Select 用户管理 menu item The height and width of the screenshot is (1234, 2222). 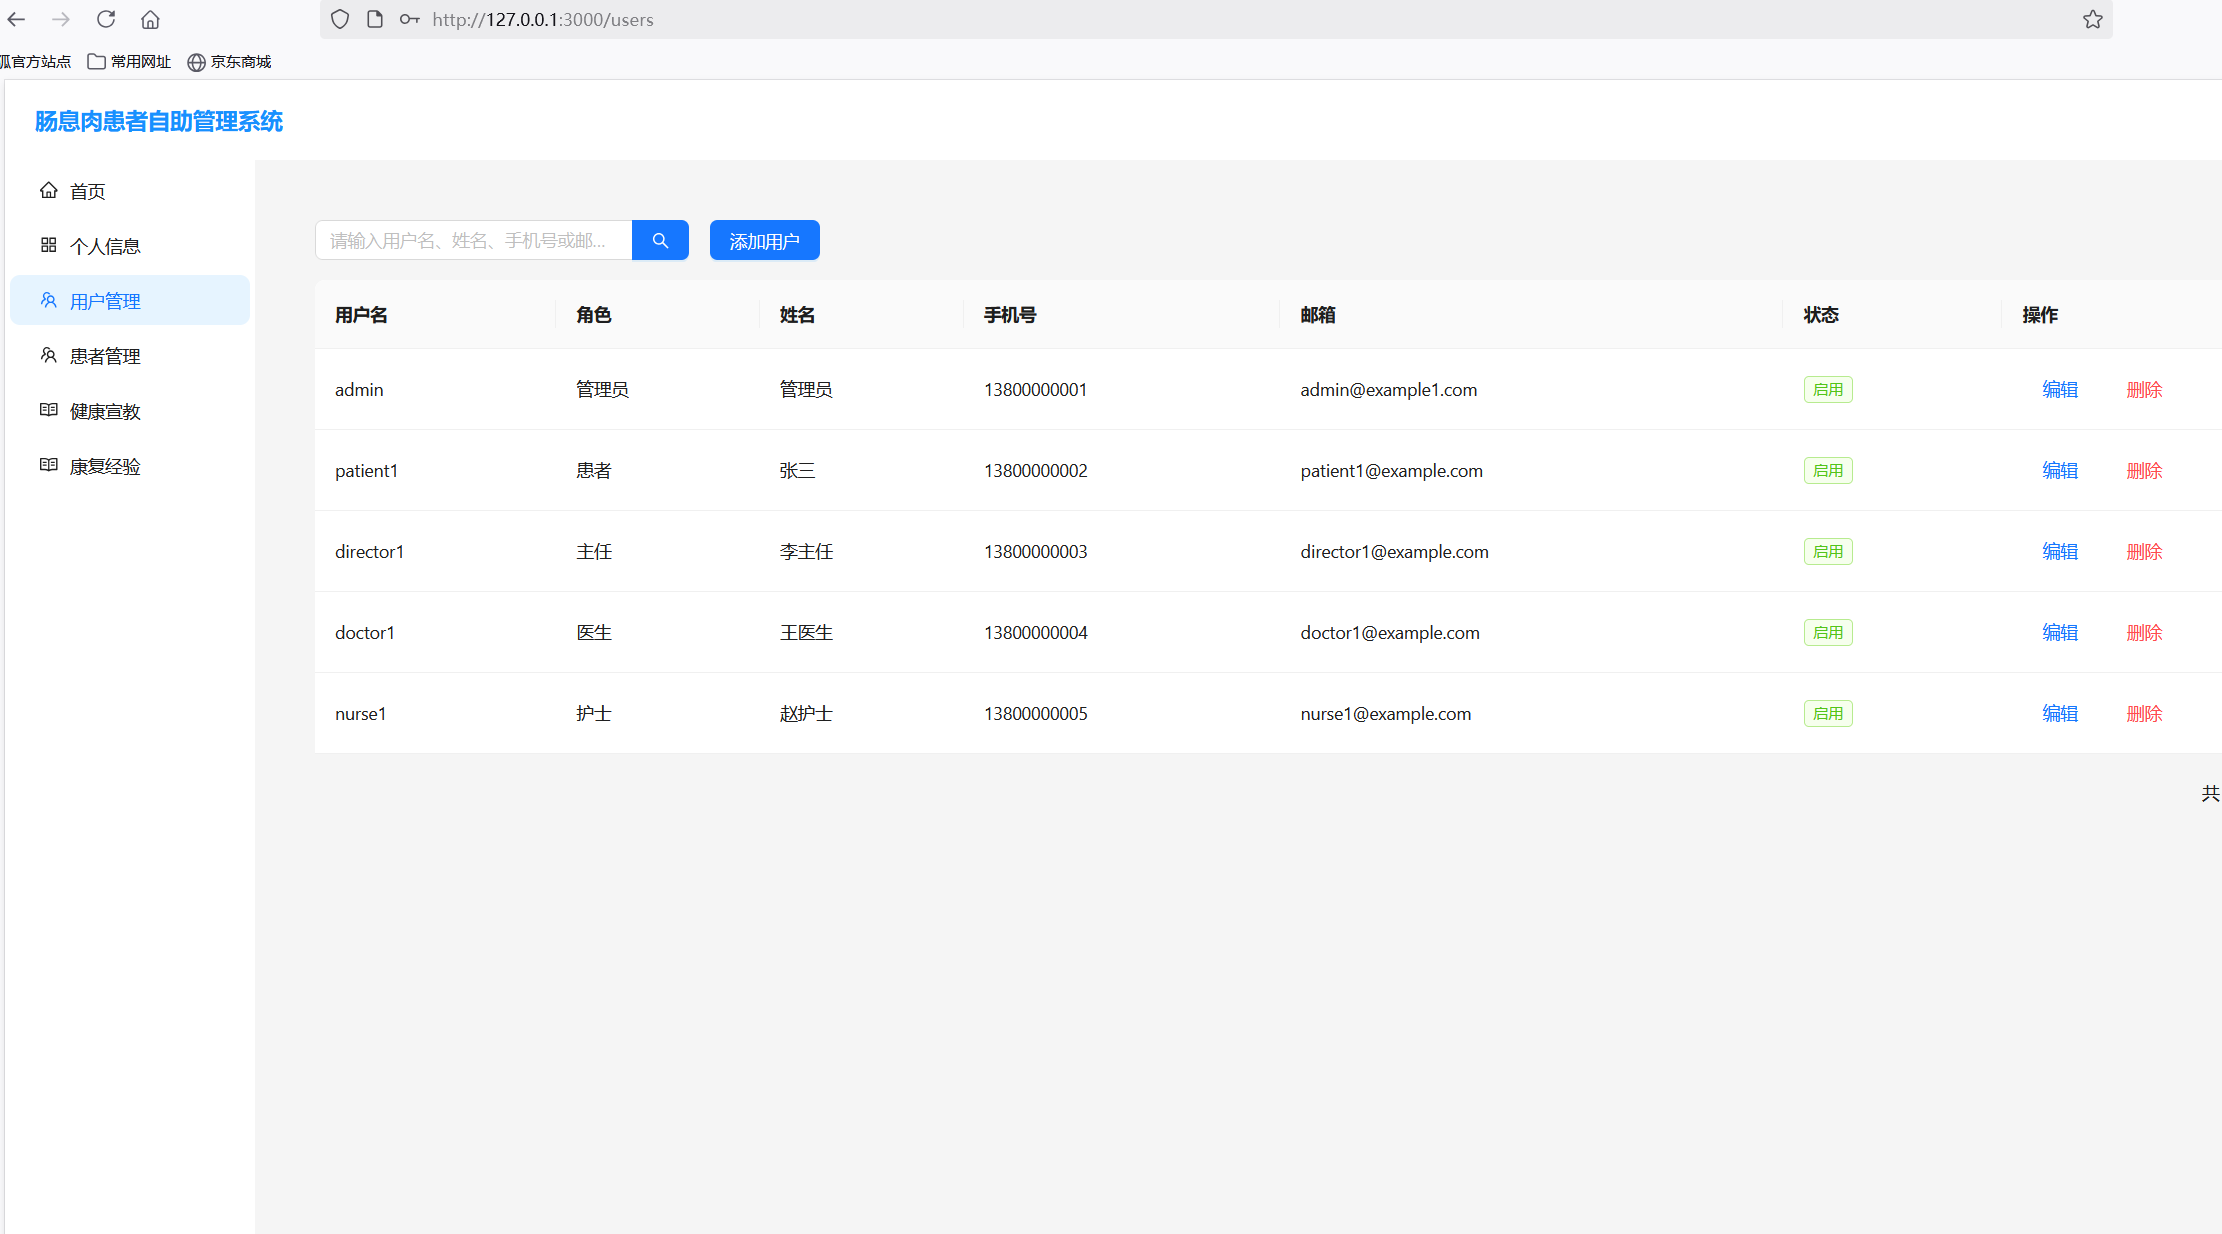tap(105, 301)
